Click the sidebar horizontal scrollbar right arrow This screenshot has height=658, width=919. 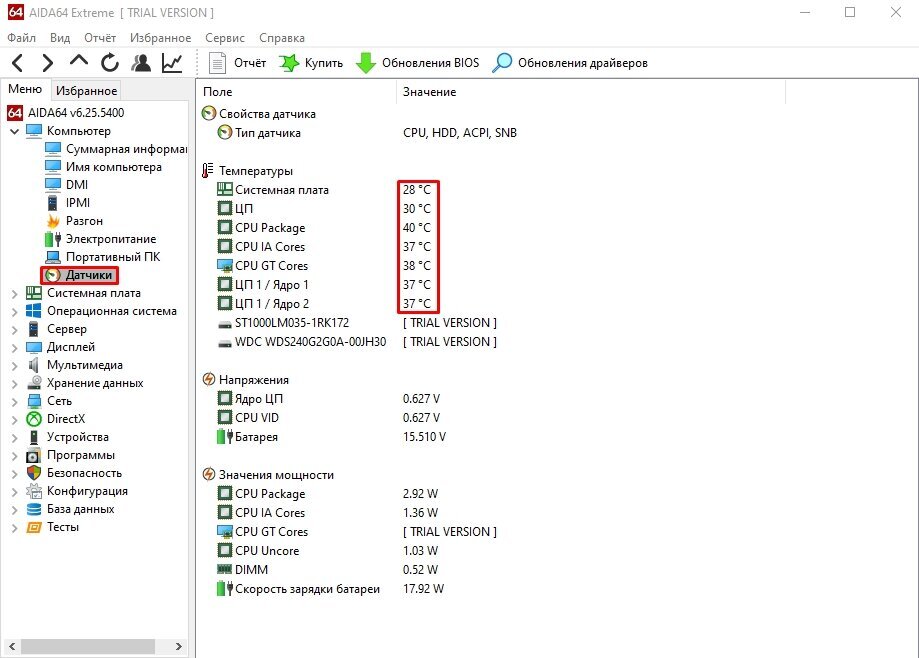[x=179, y=646]
